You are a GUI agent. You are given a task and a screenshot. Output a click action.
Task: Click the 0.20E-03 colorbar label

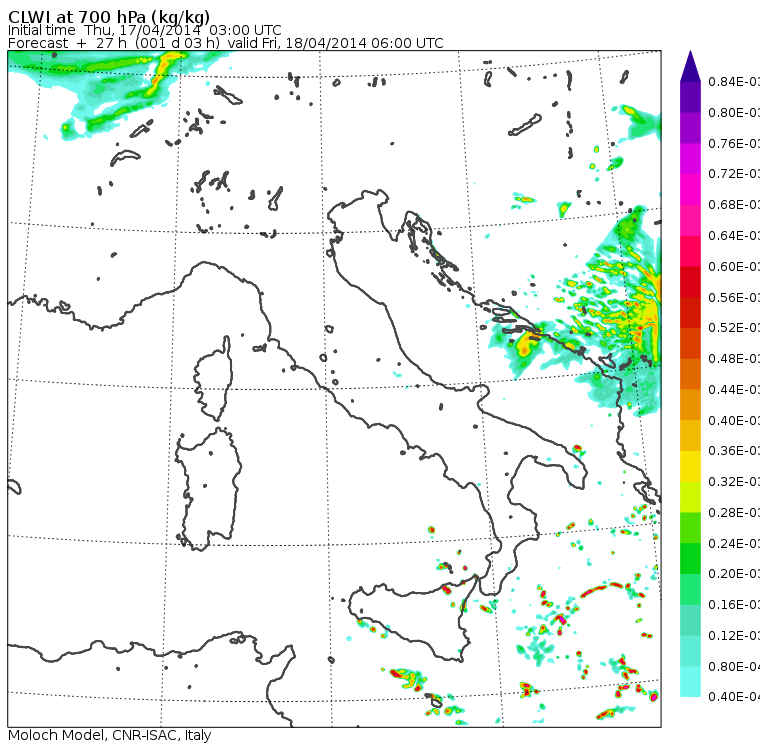click(x=734, y=574)
